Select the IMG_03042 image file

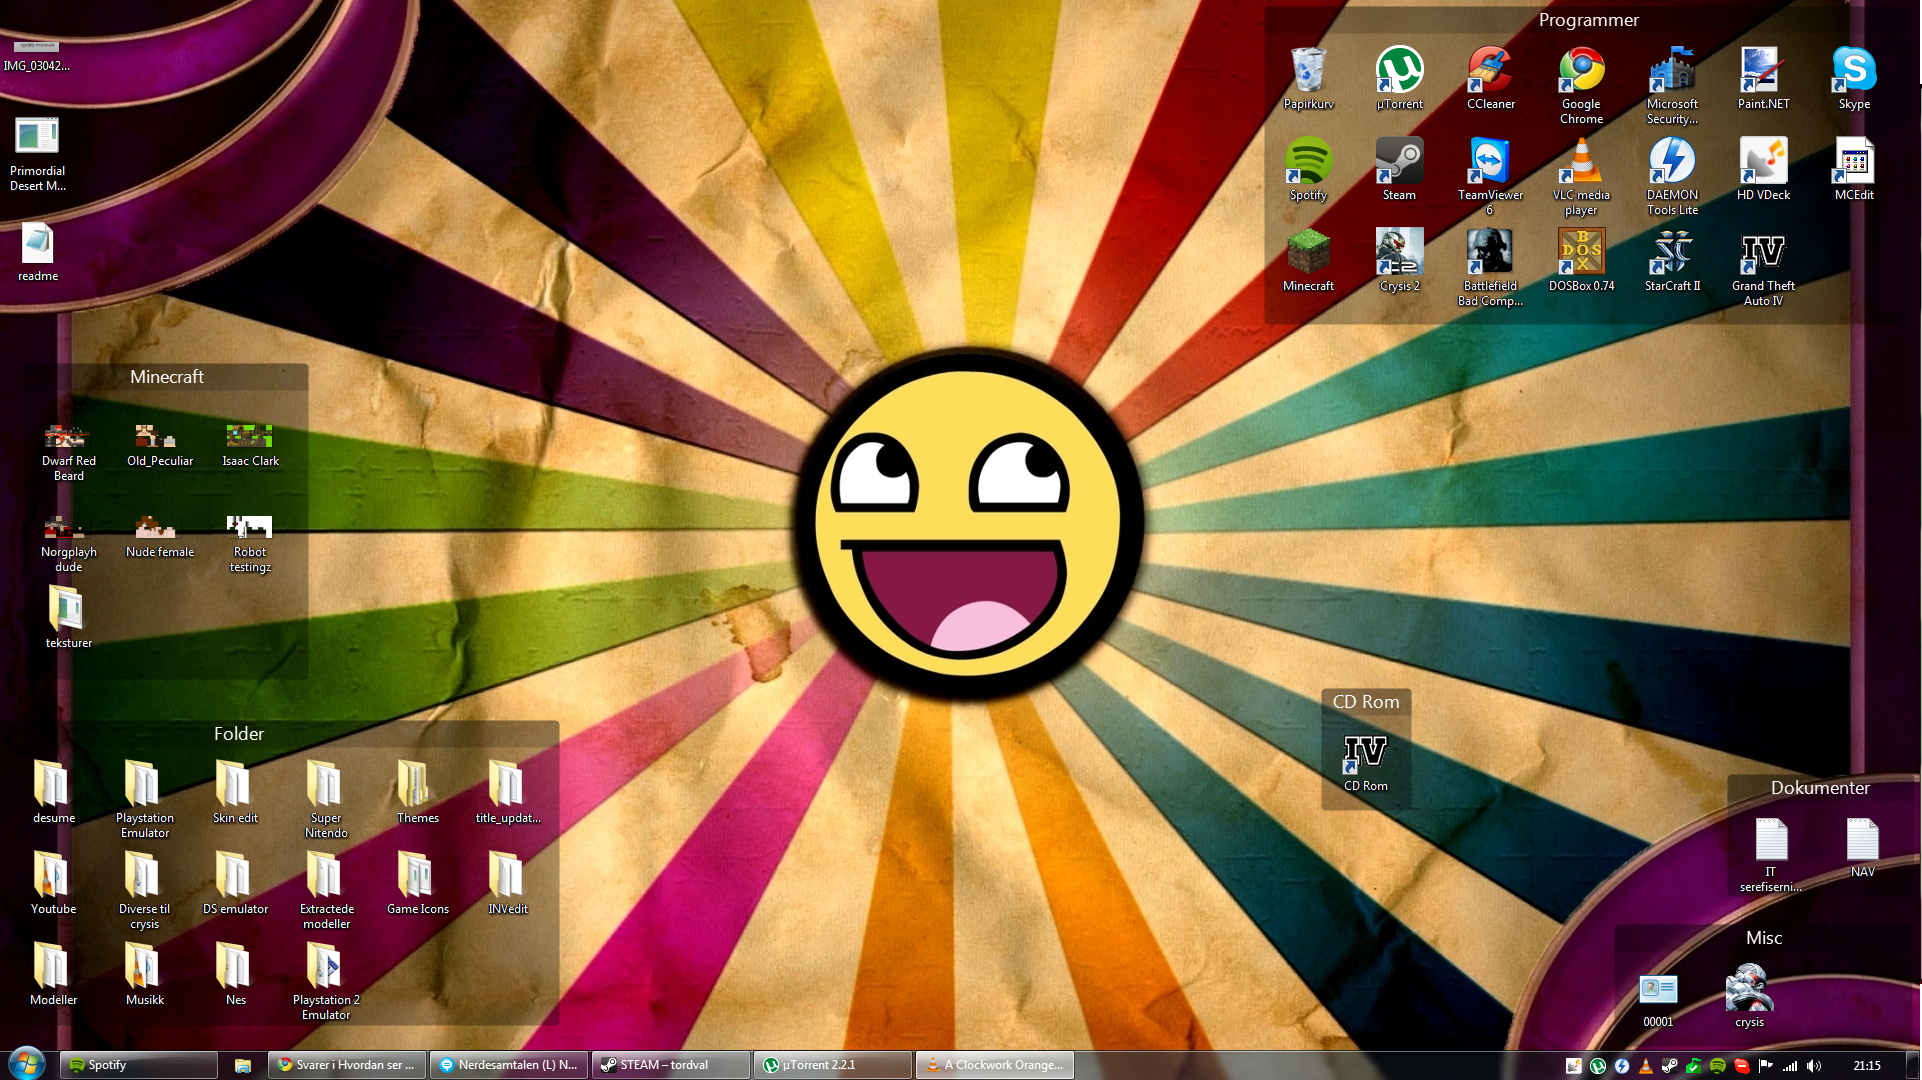(36, 57)
